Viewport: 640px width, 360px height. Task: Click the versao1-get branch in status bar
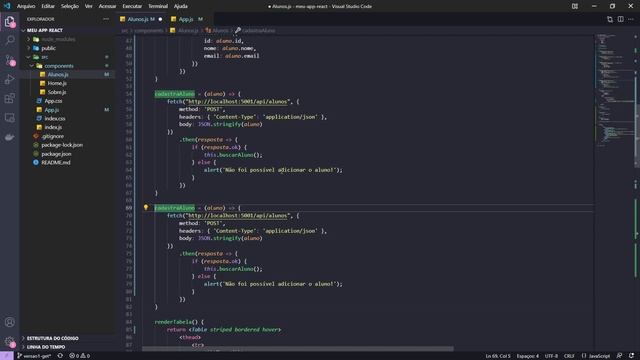34,356
